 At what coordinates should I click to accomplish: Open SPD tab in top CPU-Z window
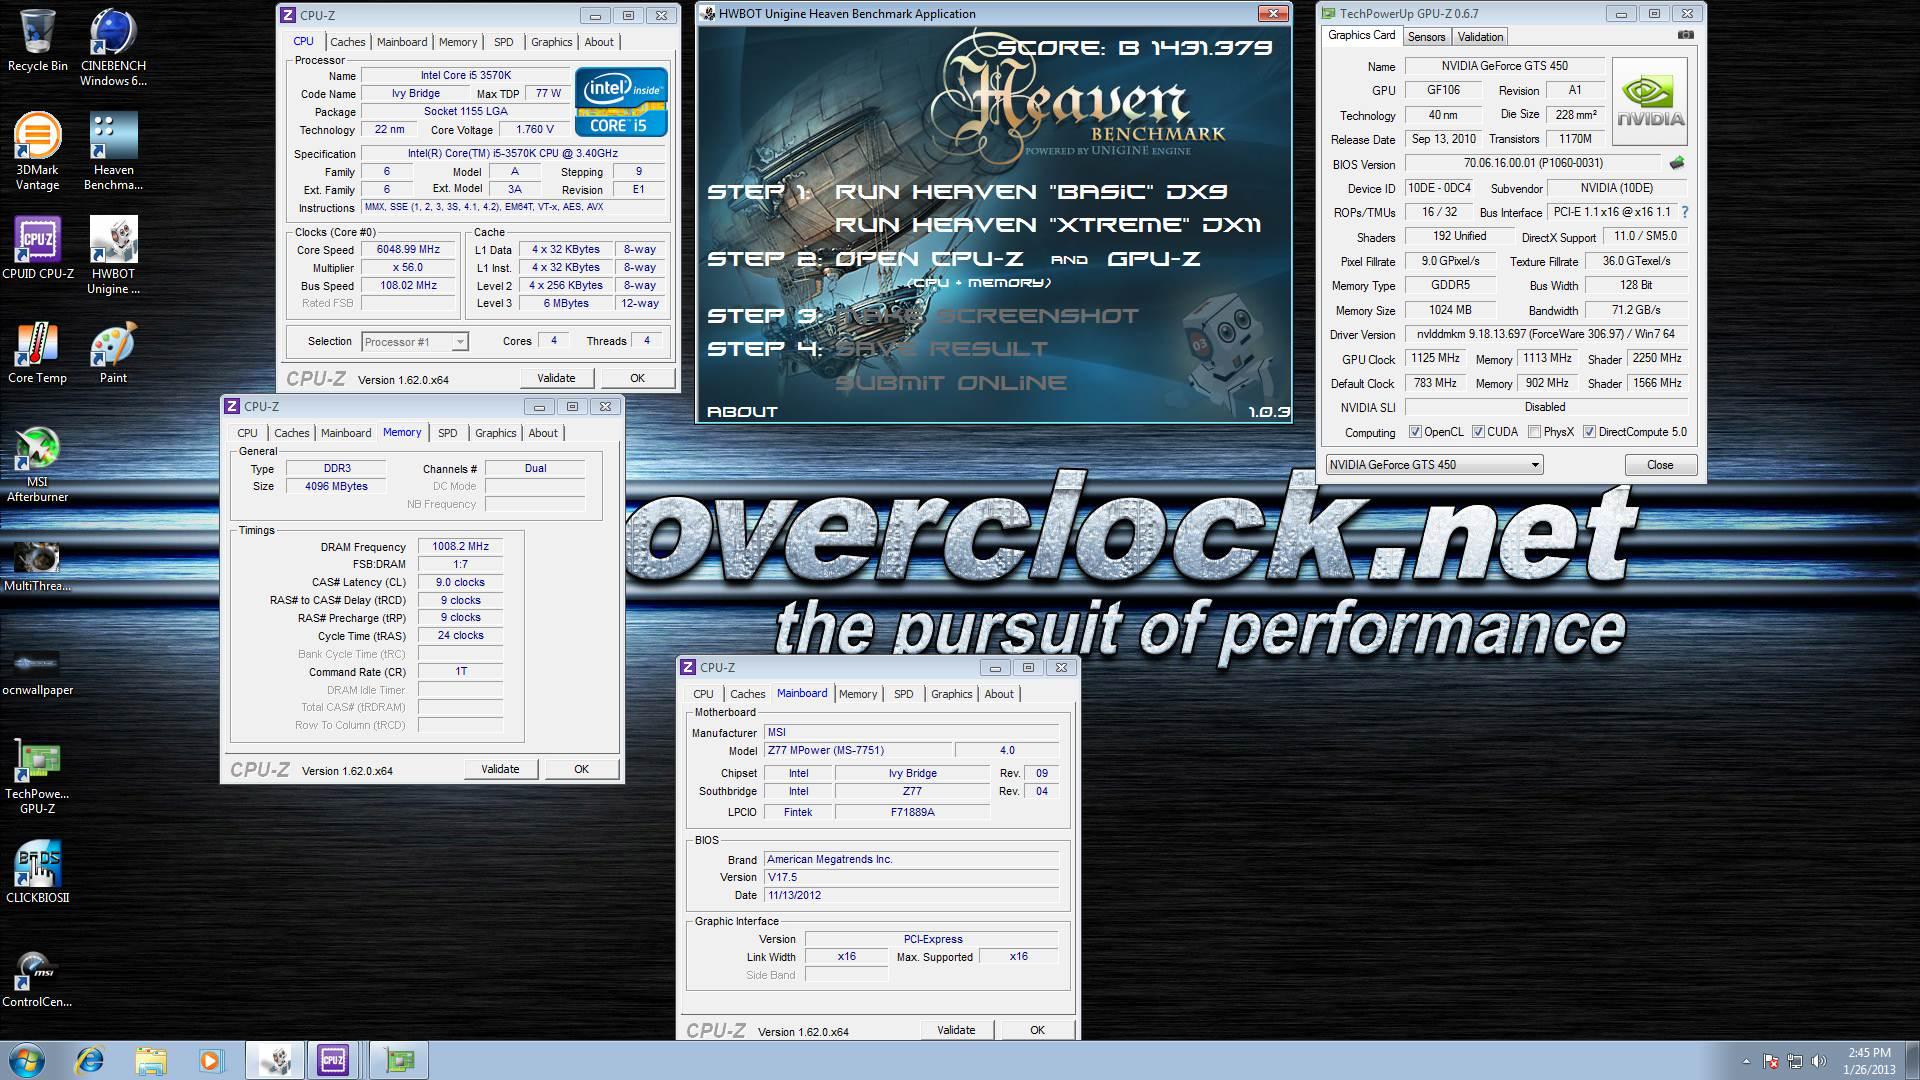tap(504, 42)
